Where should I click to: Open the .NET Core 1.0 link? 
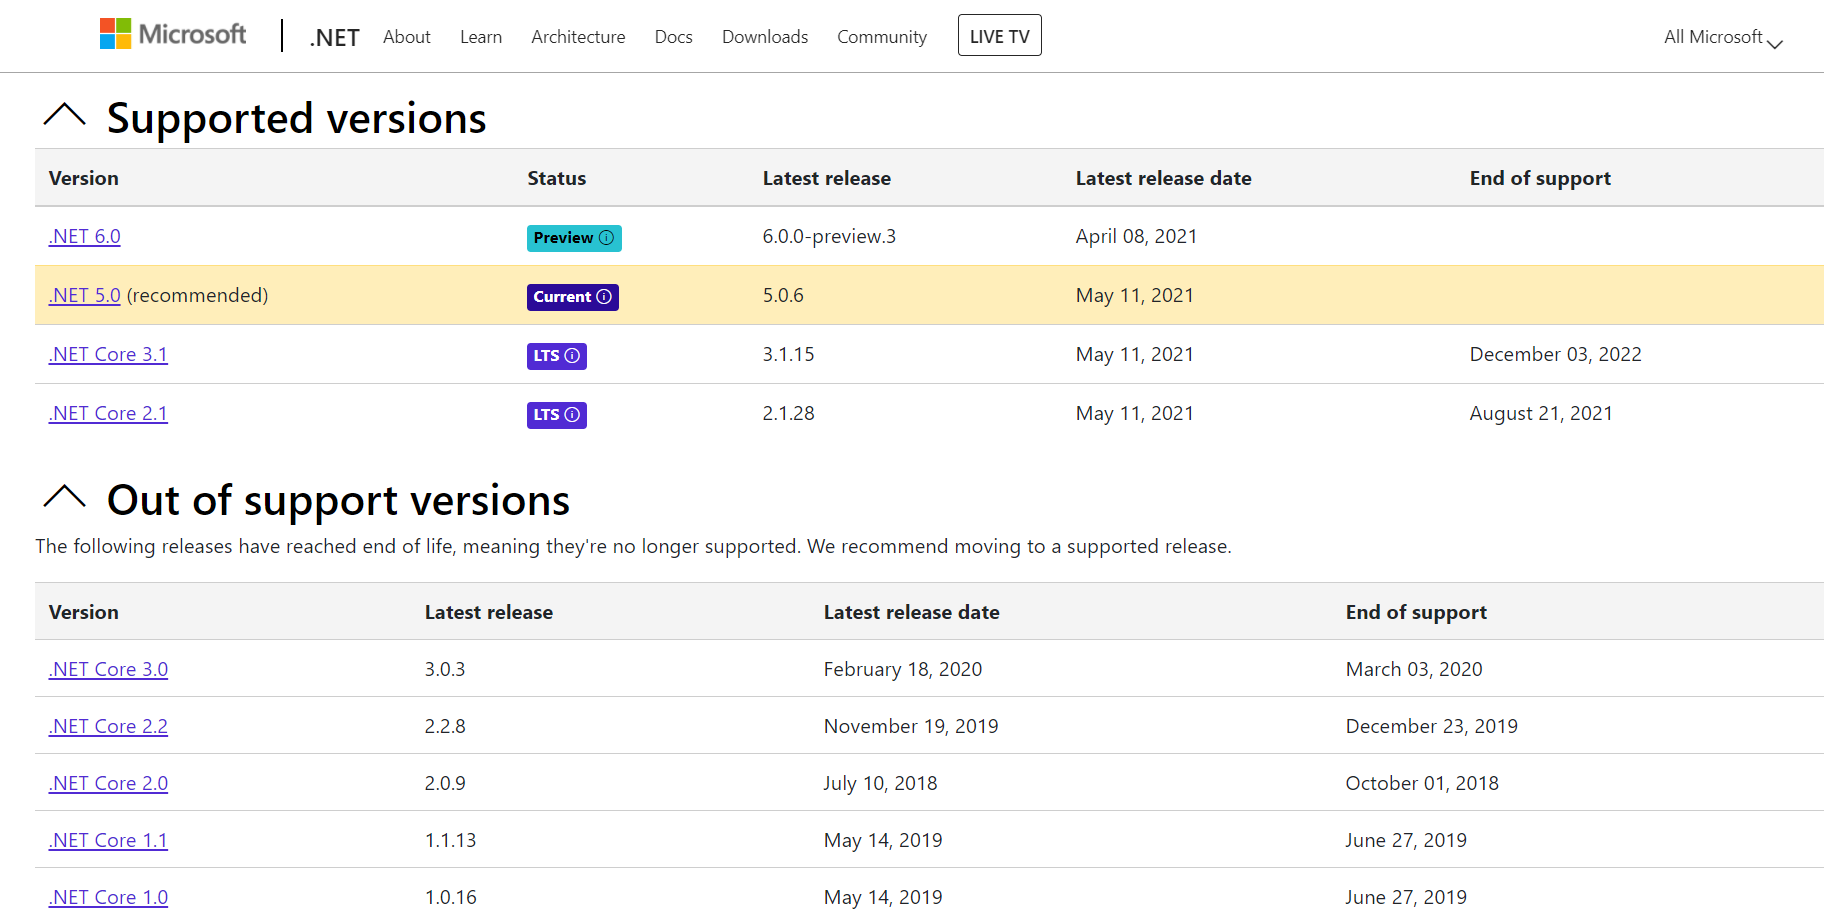pos(108,898)
